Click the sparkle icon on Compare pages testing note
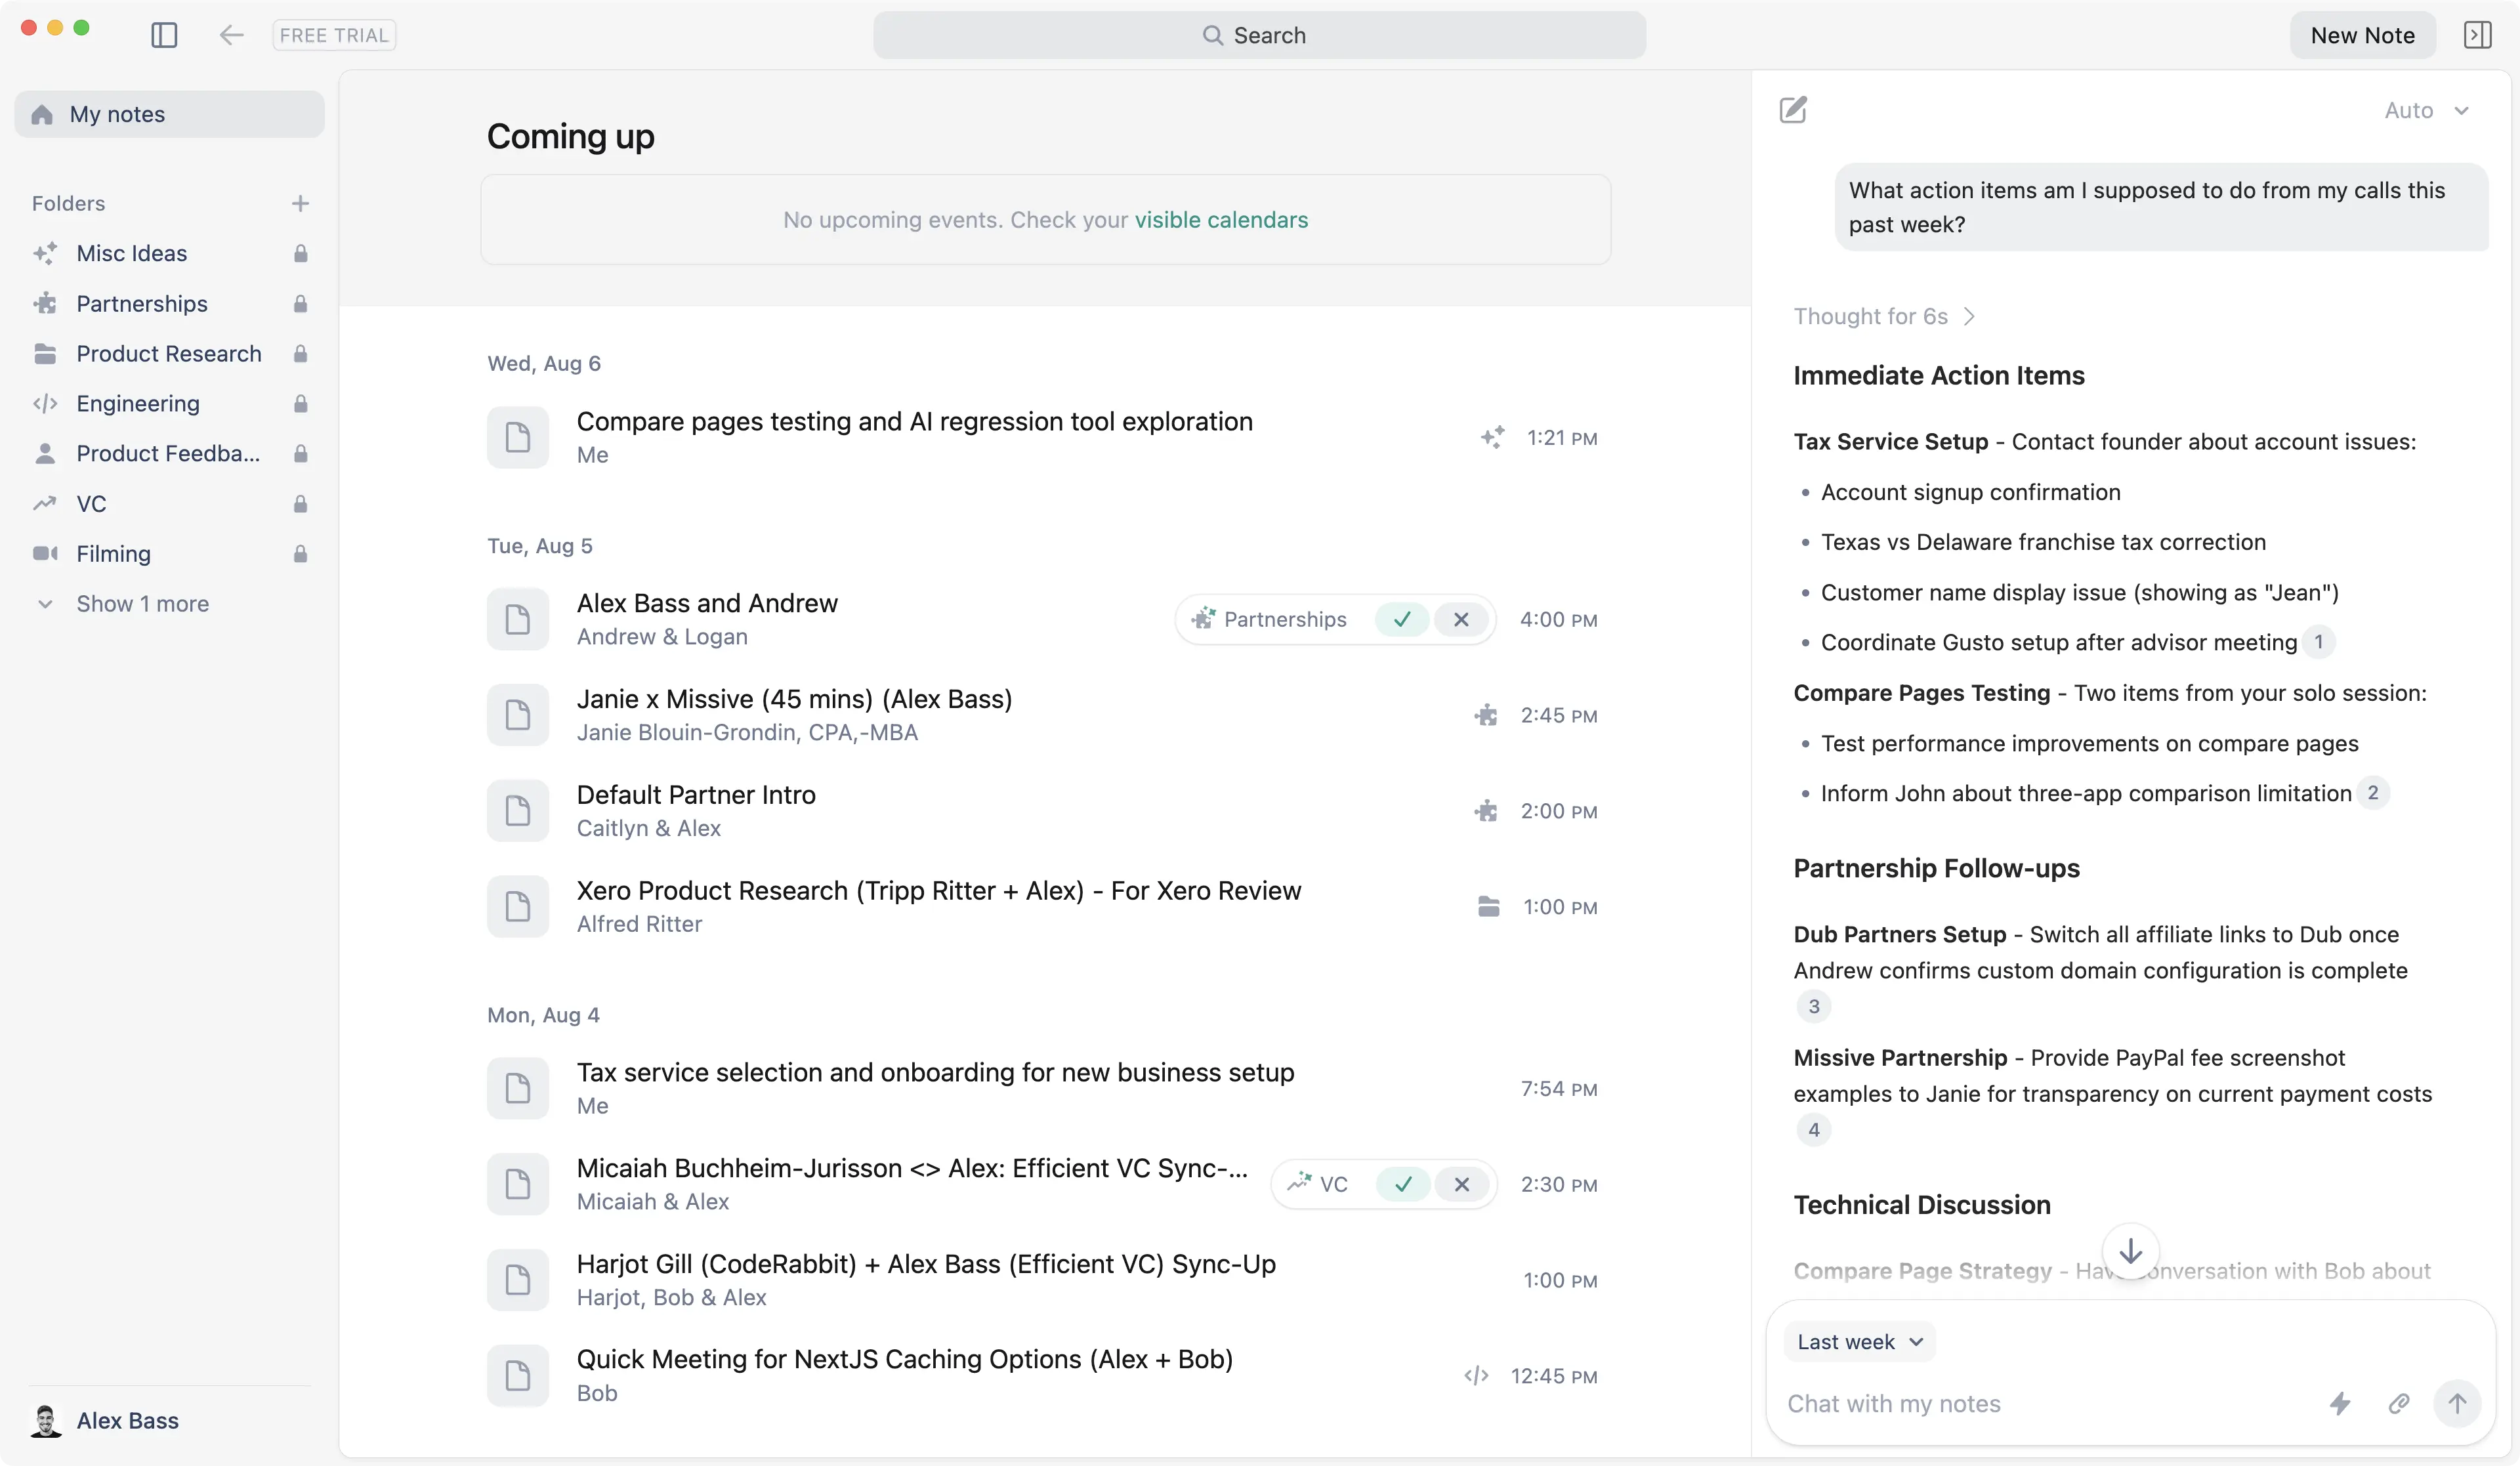Image resolution: width=2520 pixels, height=1466 pixels. [x=1492, y=437]
